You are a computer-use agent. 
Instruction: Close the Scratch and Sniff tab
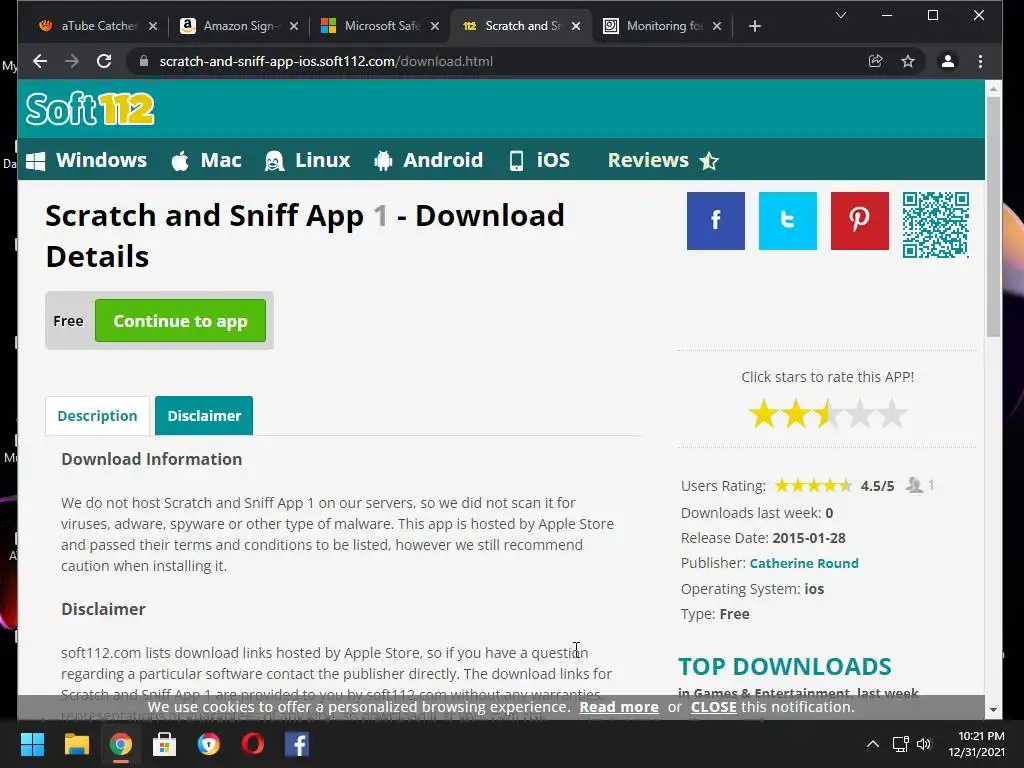(x=576, y=26)
